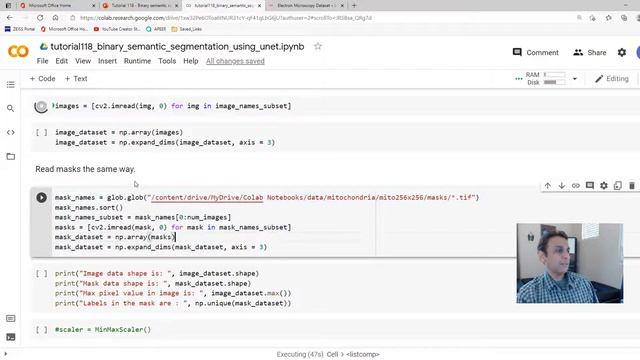Toggle the Editing mode button
The height and width of the screenshot is (360, 640).
pos(611,79)
